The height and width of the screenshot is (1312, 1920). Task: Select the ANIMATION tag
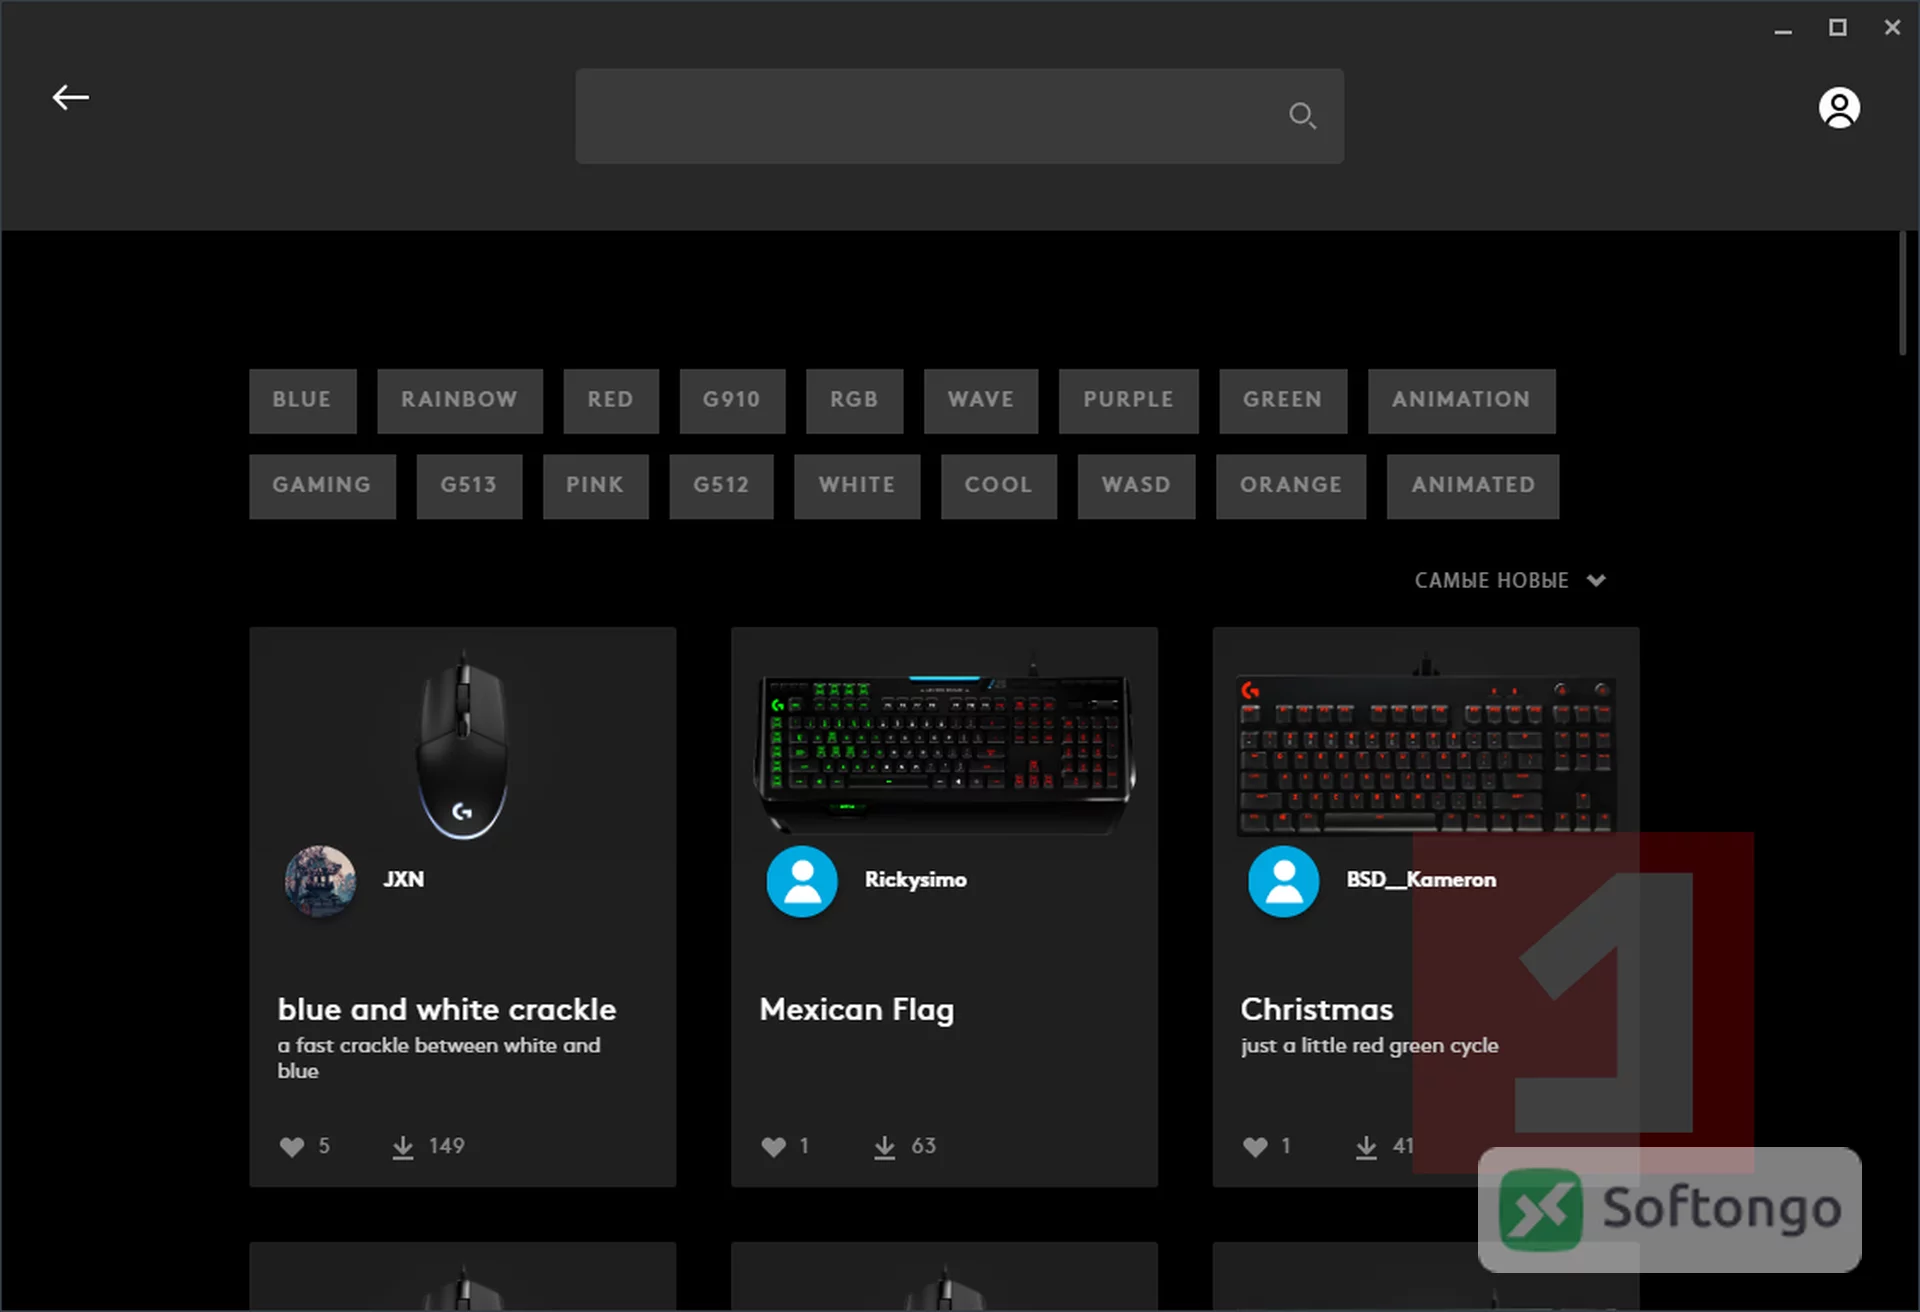[1461, 401]
